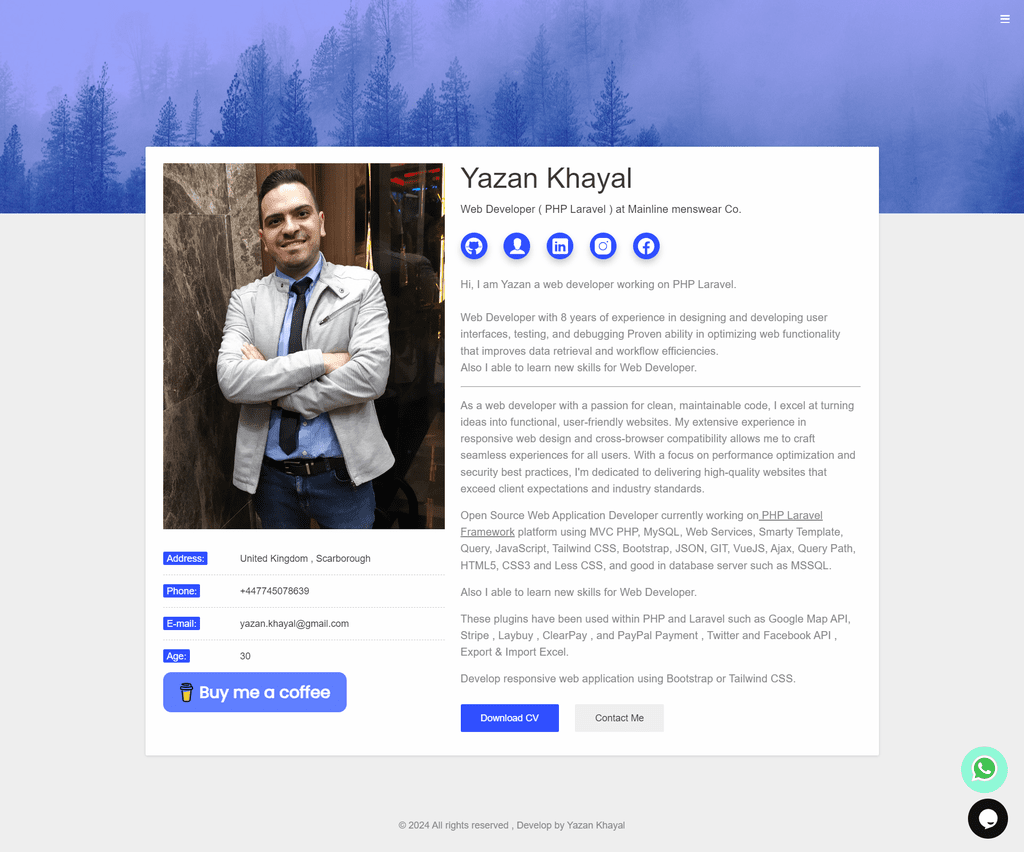This screenshot has height=852, width=1024.
Task: Open the WhatsApp chat floating button
Action: [984, 770]
